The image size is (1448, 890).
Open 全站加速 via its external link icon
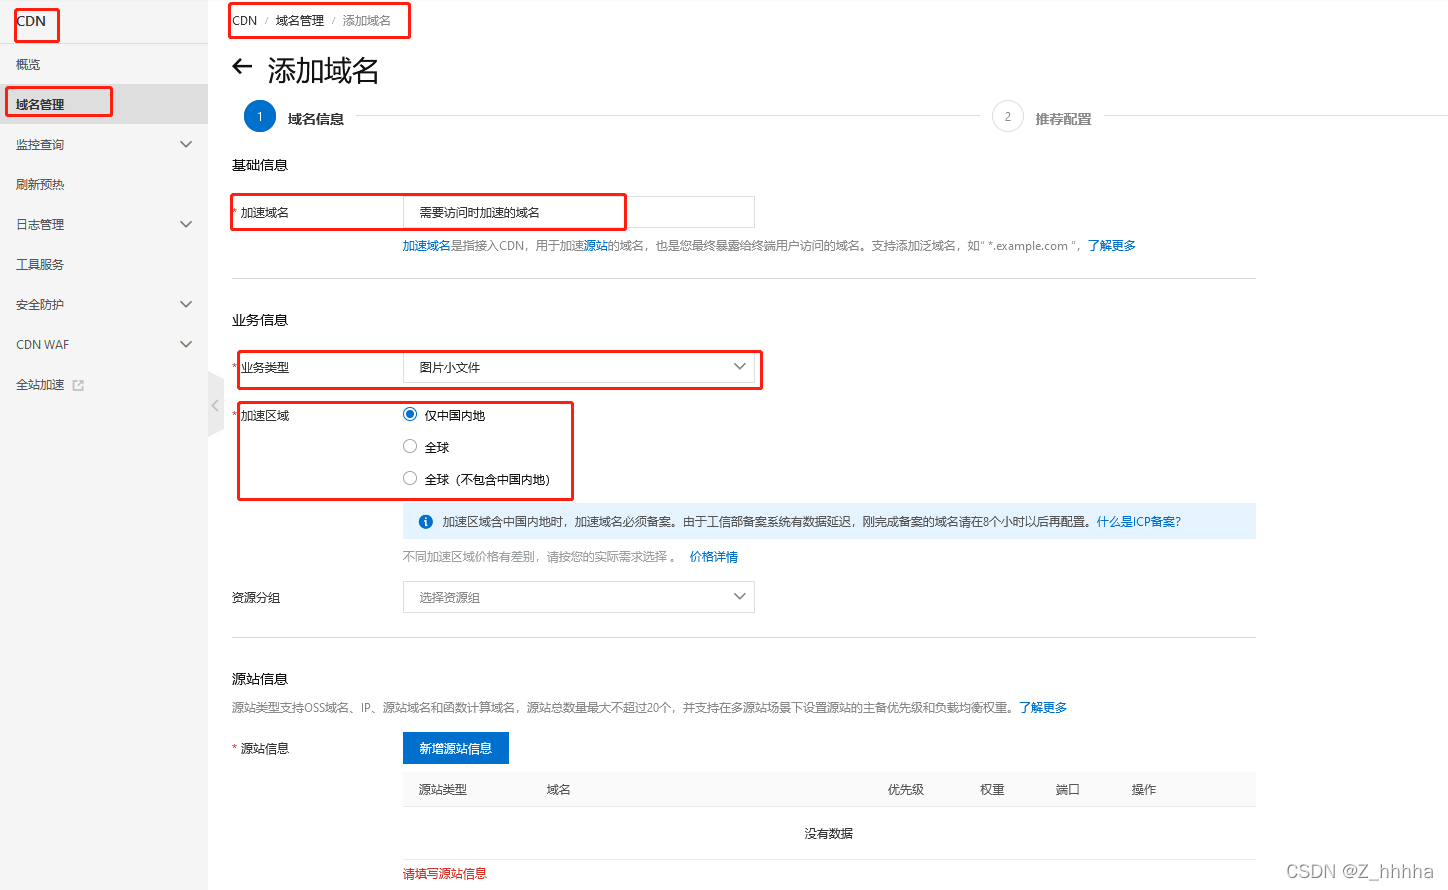pos(80,383)
